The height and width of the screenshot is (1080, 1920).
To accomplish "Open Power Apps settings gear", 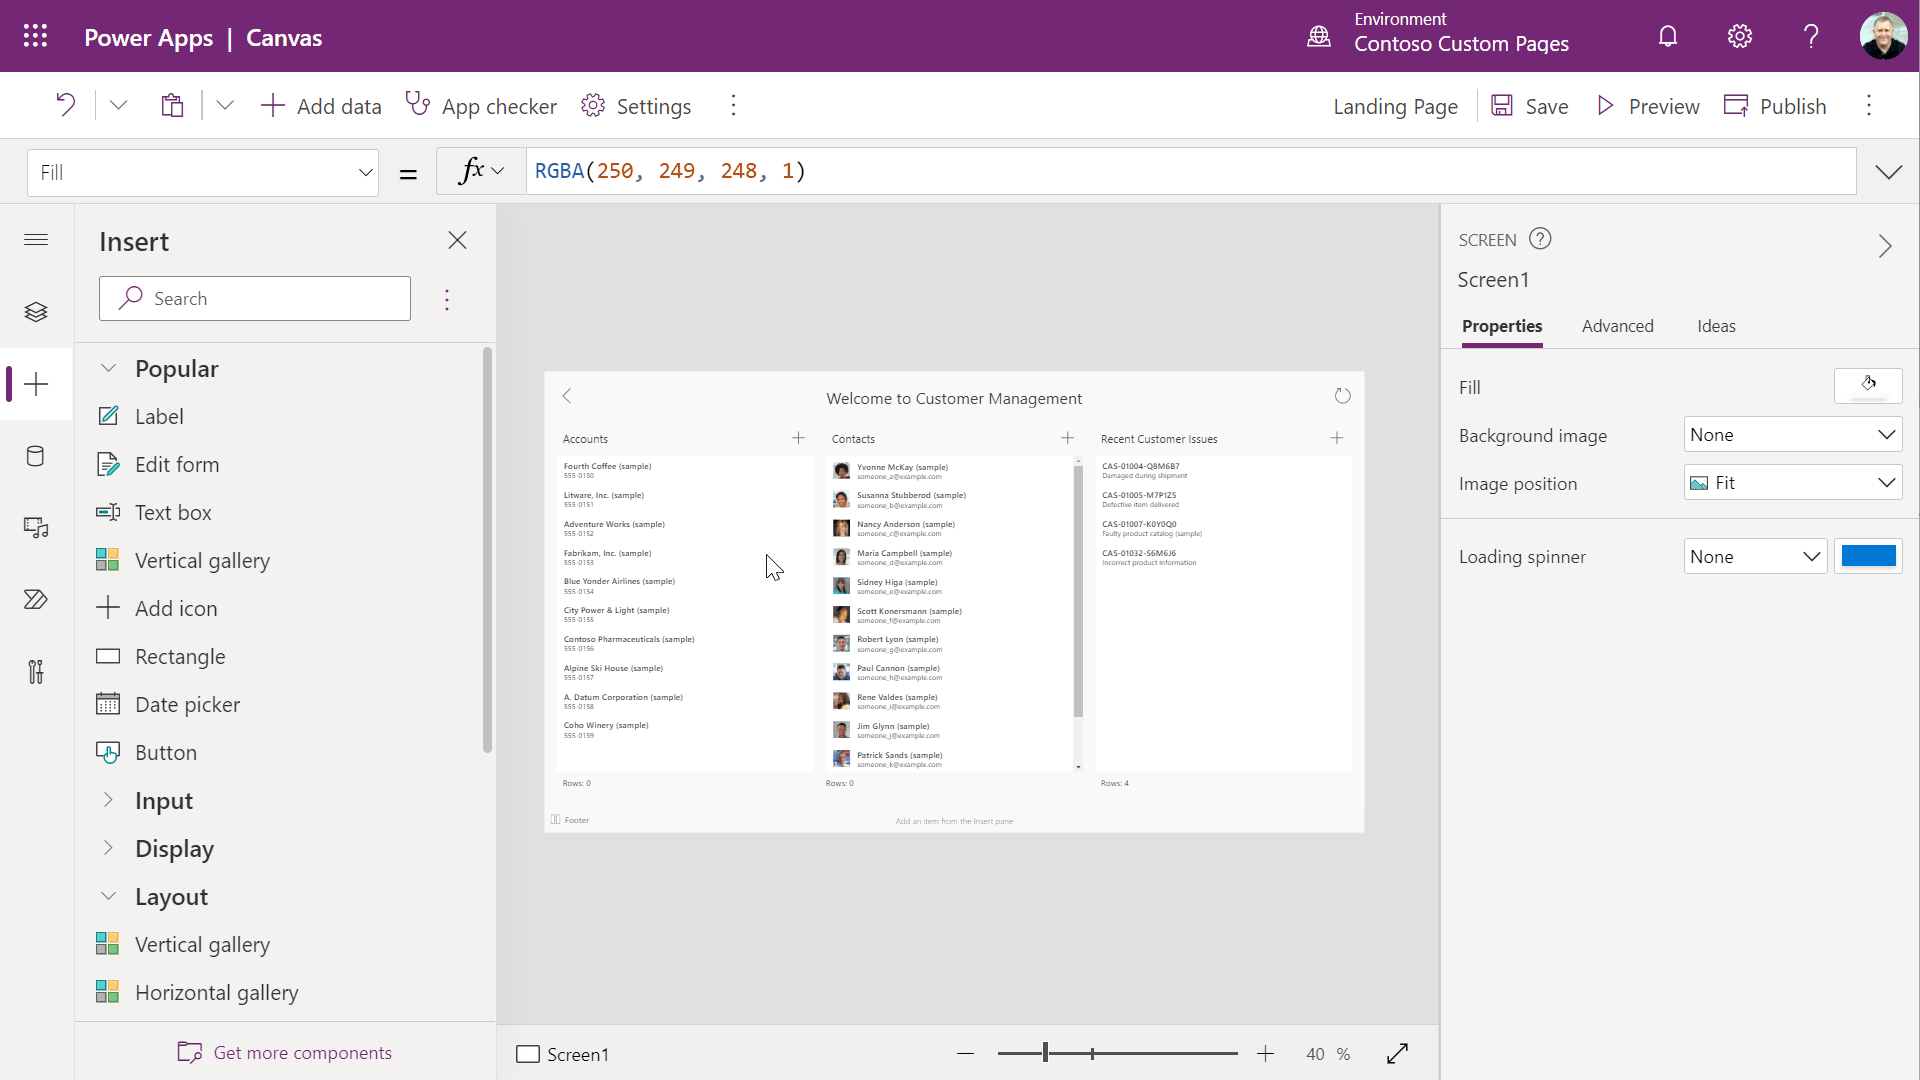I will point(1739,36).
